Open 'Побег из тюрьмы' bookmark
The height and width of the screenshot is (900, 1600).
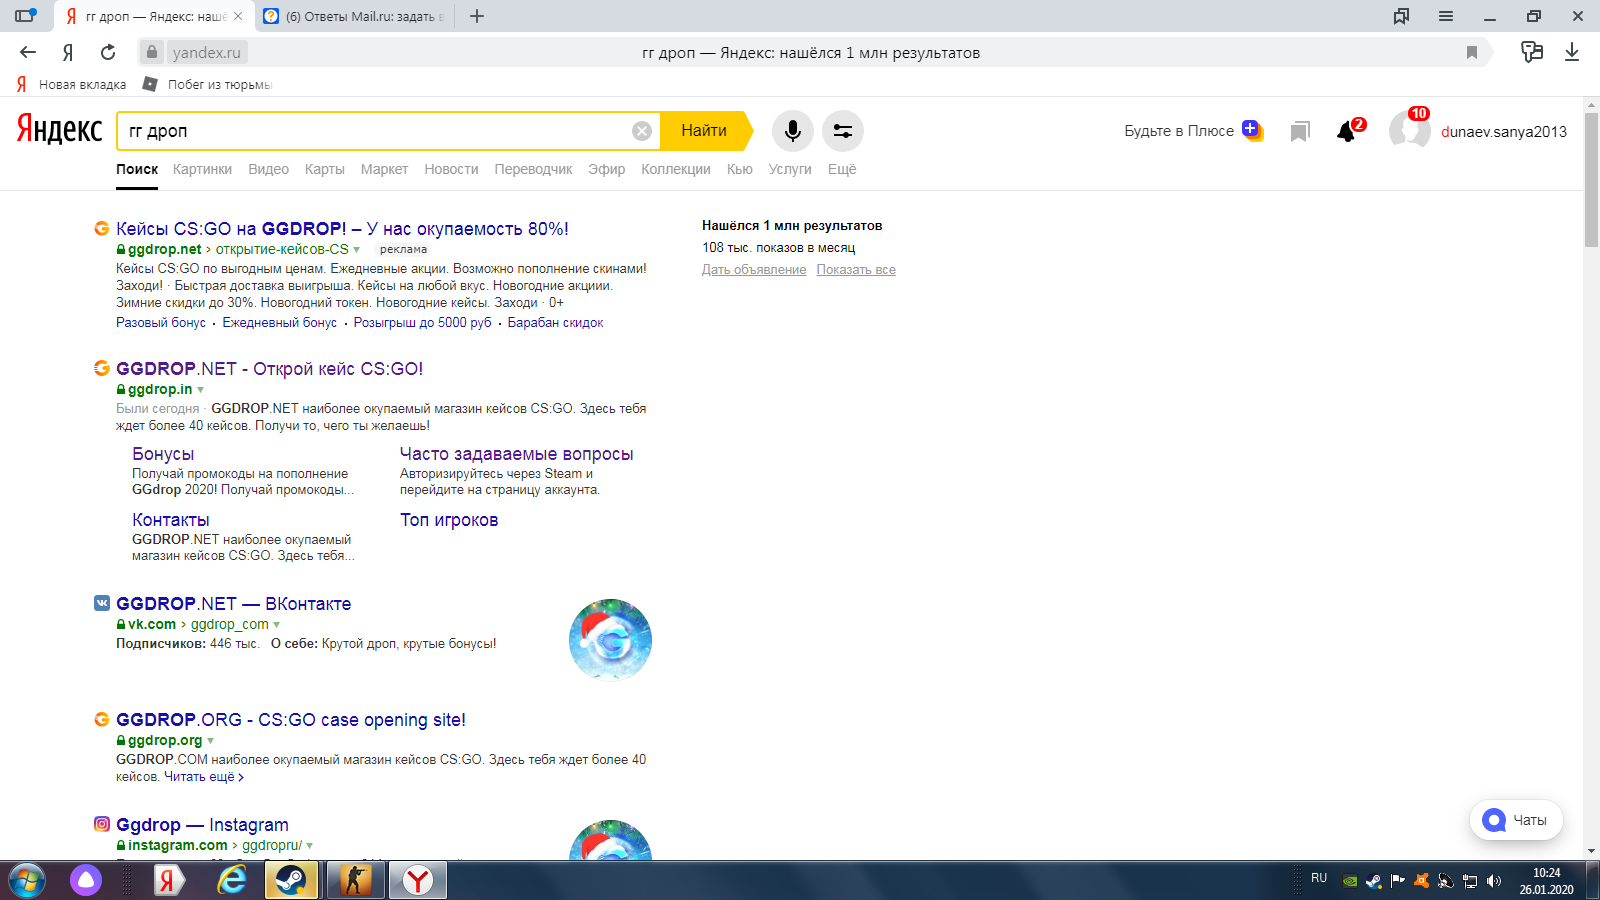[208, 84]
